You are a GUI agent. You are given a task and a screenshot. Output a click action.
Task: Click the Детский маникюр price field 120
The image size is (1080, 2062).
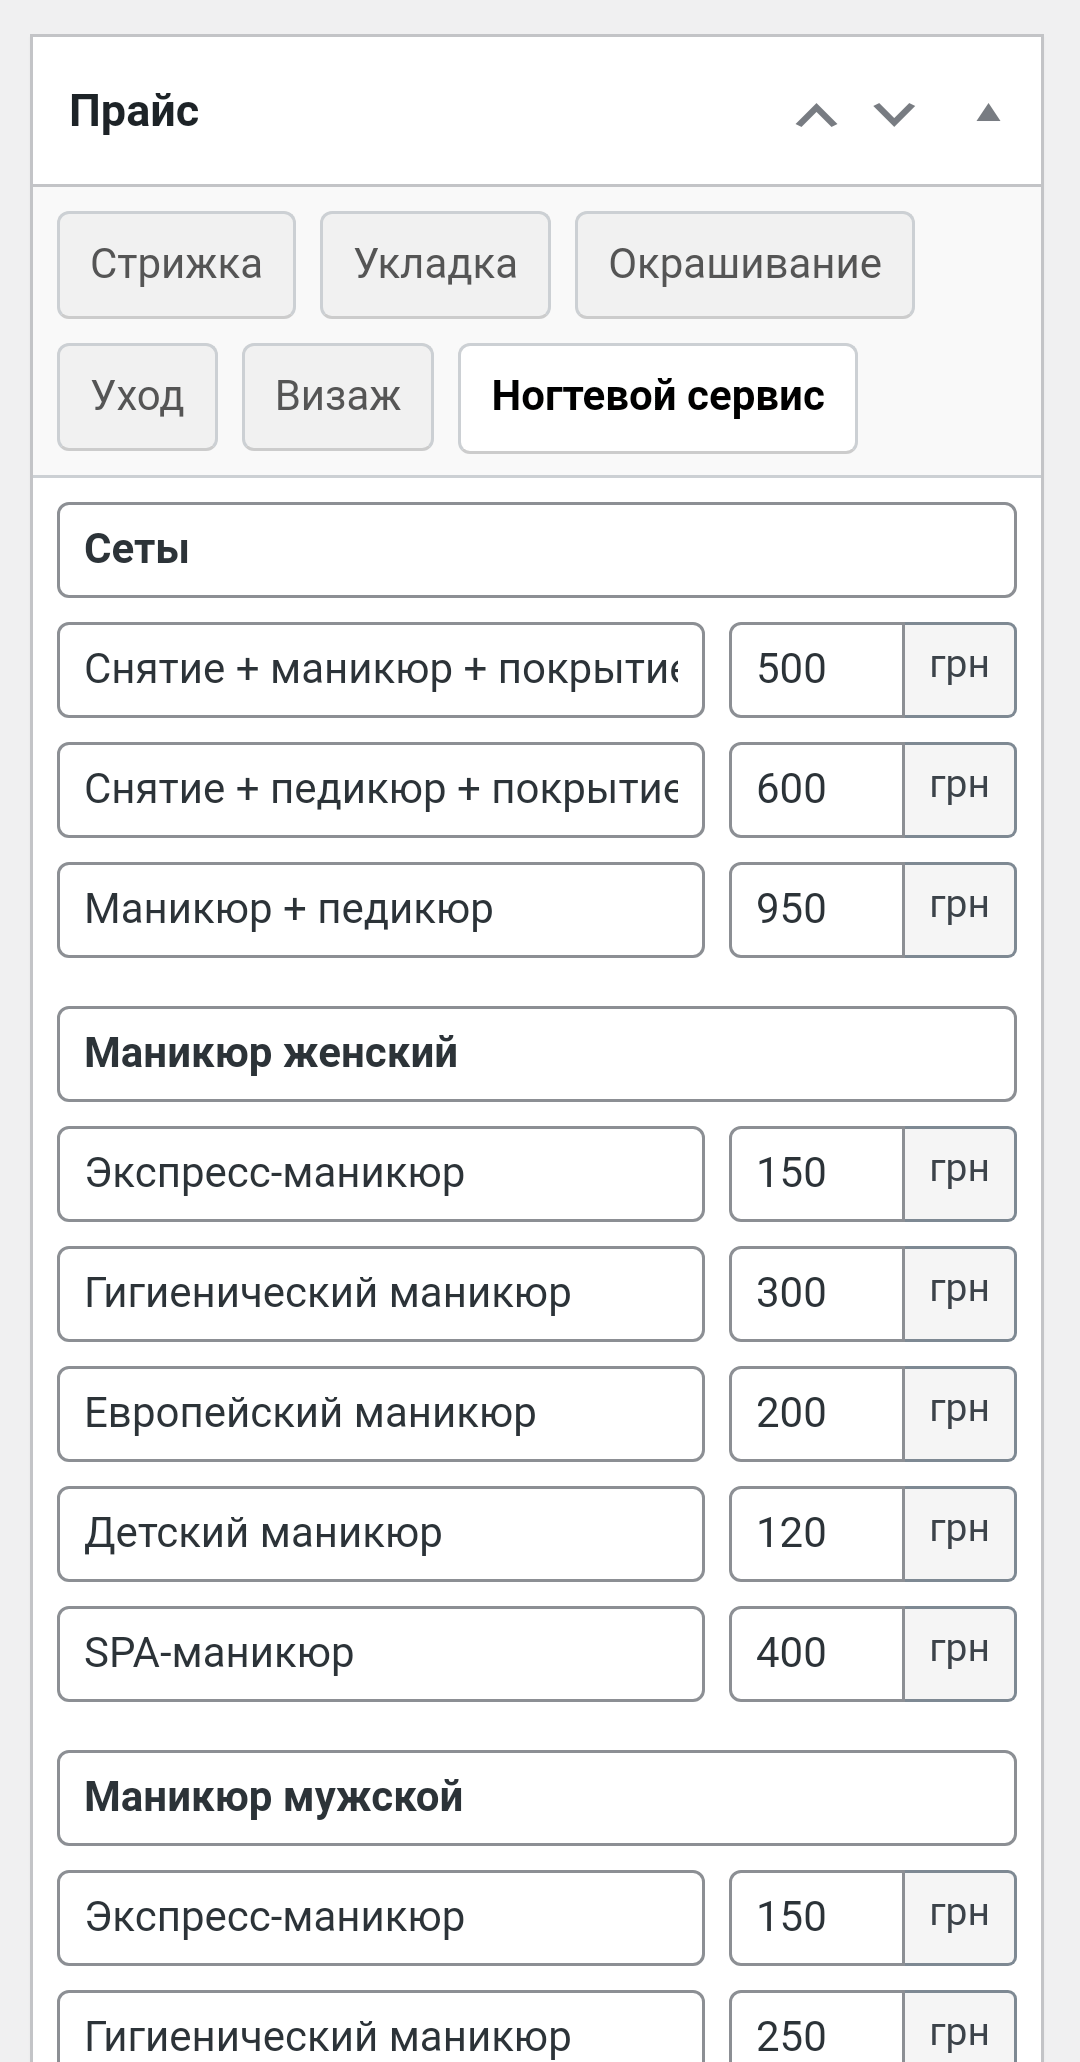816,1534
